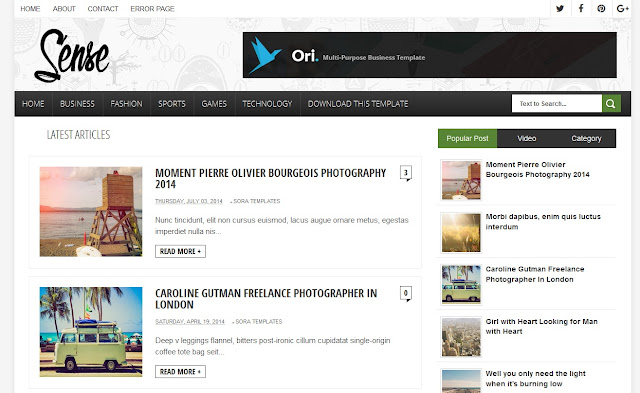
Task: Click the LATEST ARTICLES heading
Action: click(x=78, y=135)
